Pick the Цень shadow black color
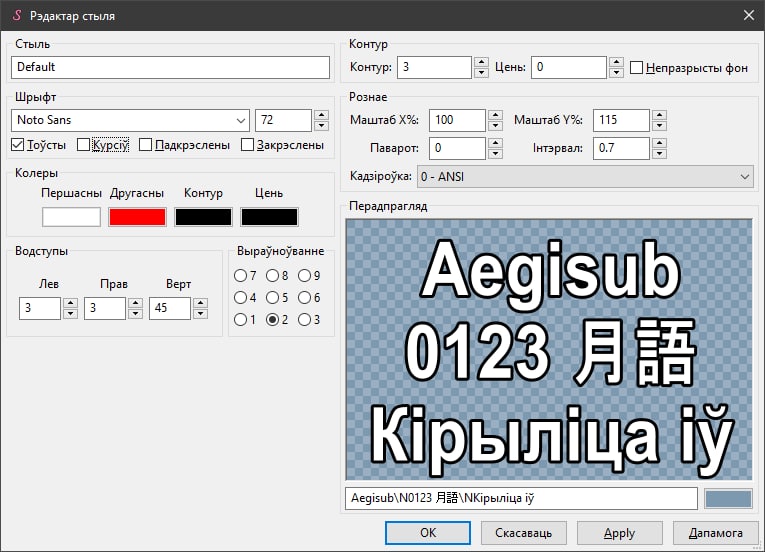The image size is (765, 552). (x=269, y=217)
